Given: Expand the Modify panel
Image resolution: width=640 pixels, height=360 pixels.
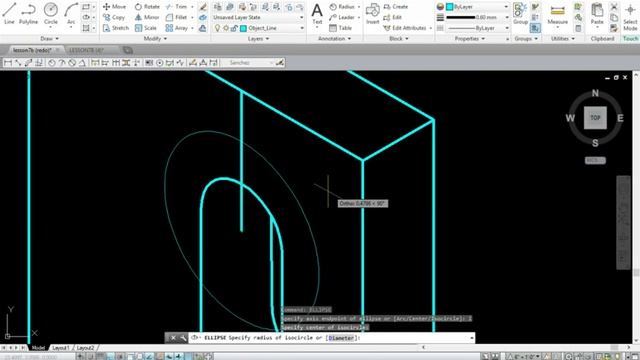Looking at the screenshot, I should [x=155, y=38].
